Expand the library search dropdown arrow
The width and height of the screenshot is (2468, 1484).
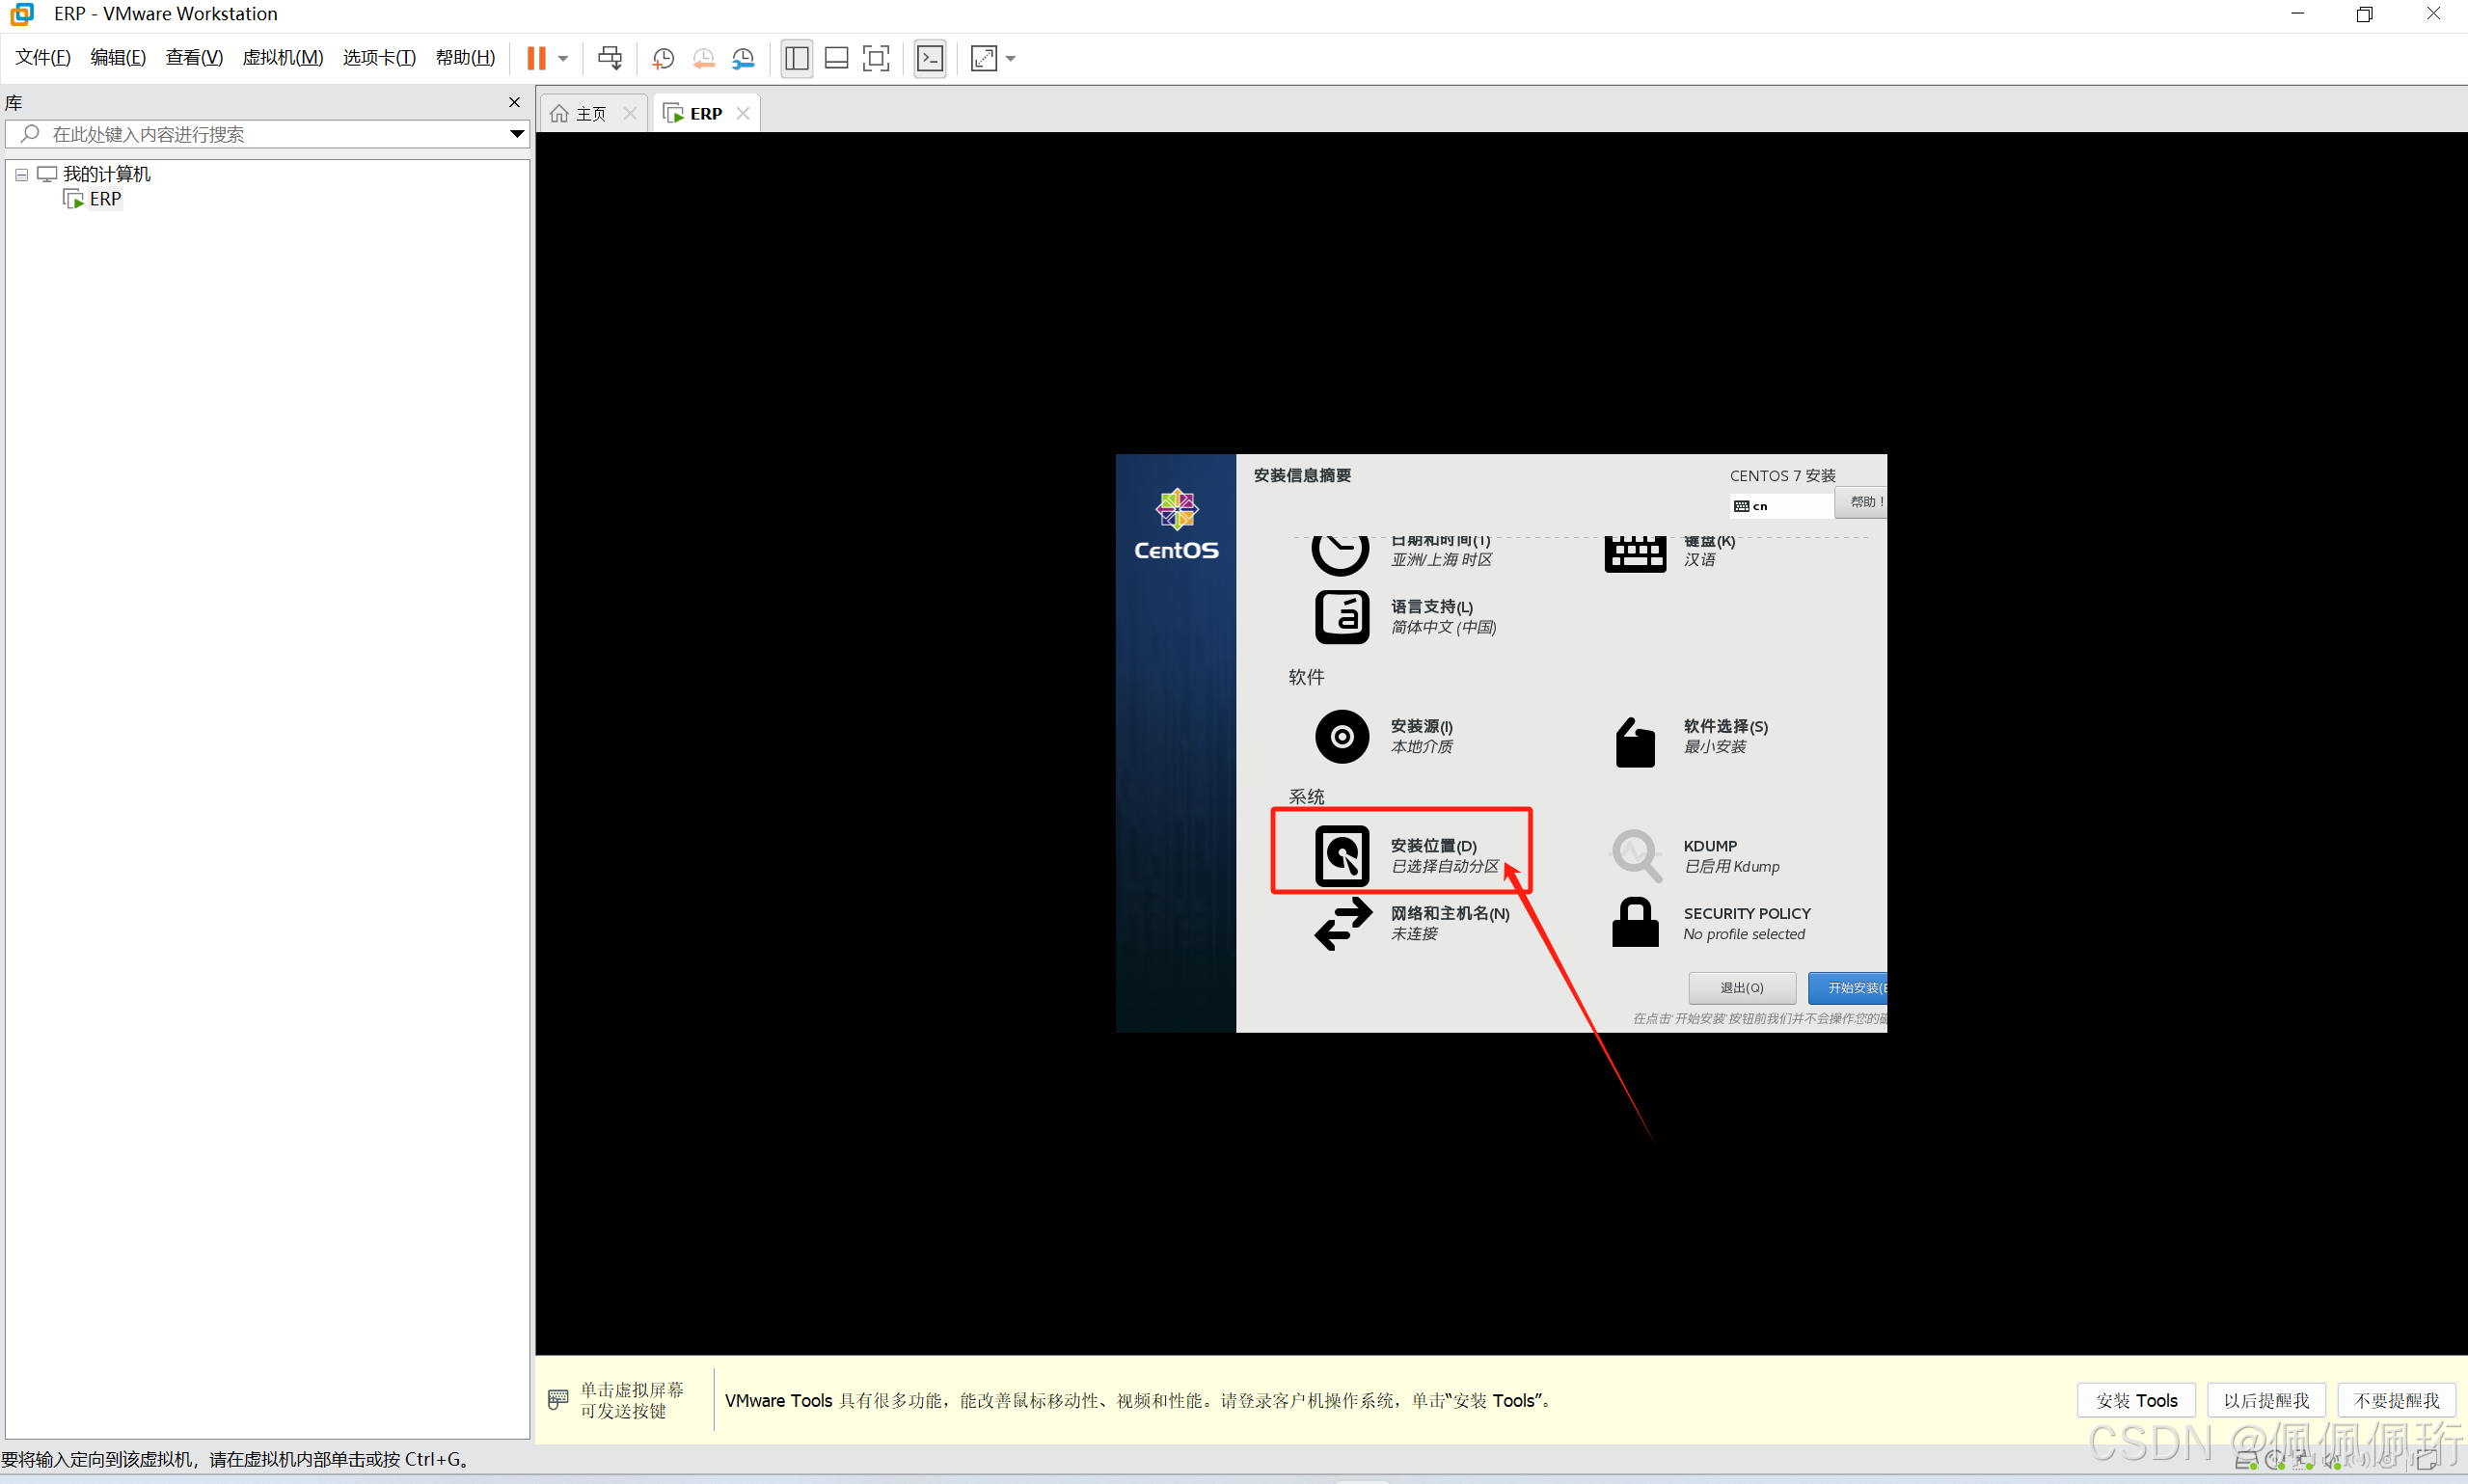tap(517, 134)
